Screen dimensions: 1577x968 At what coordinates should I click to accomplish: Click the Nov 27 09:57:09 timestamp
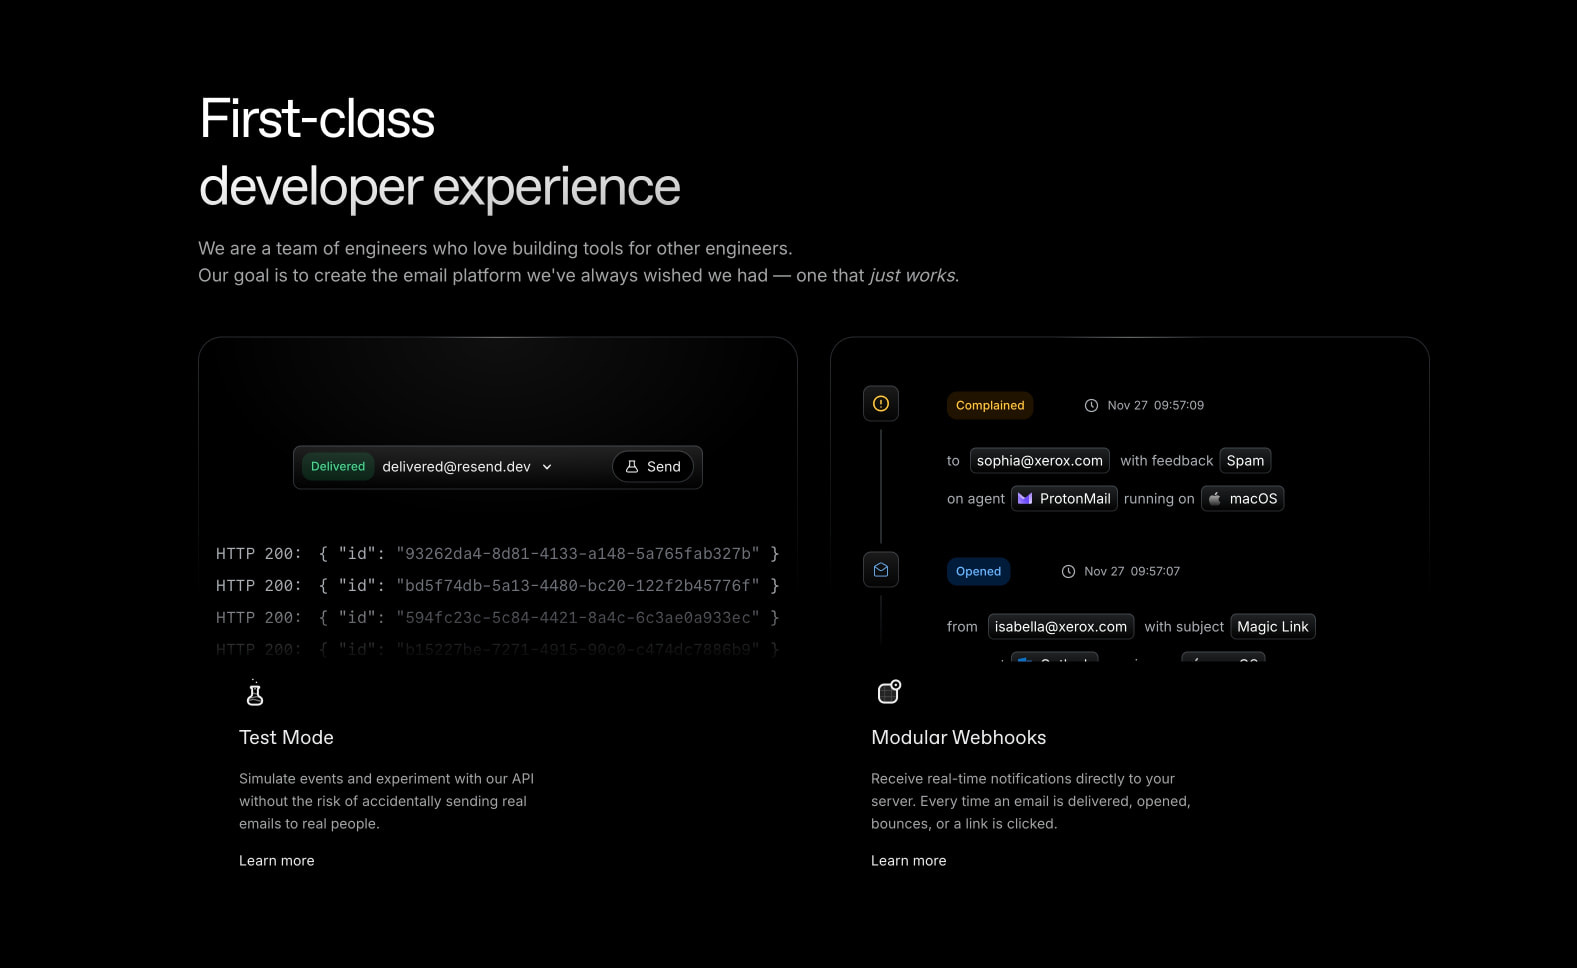pyautogui.click(x=1156, y=405)
